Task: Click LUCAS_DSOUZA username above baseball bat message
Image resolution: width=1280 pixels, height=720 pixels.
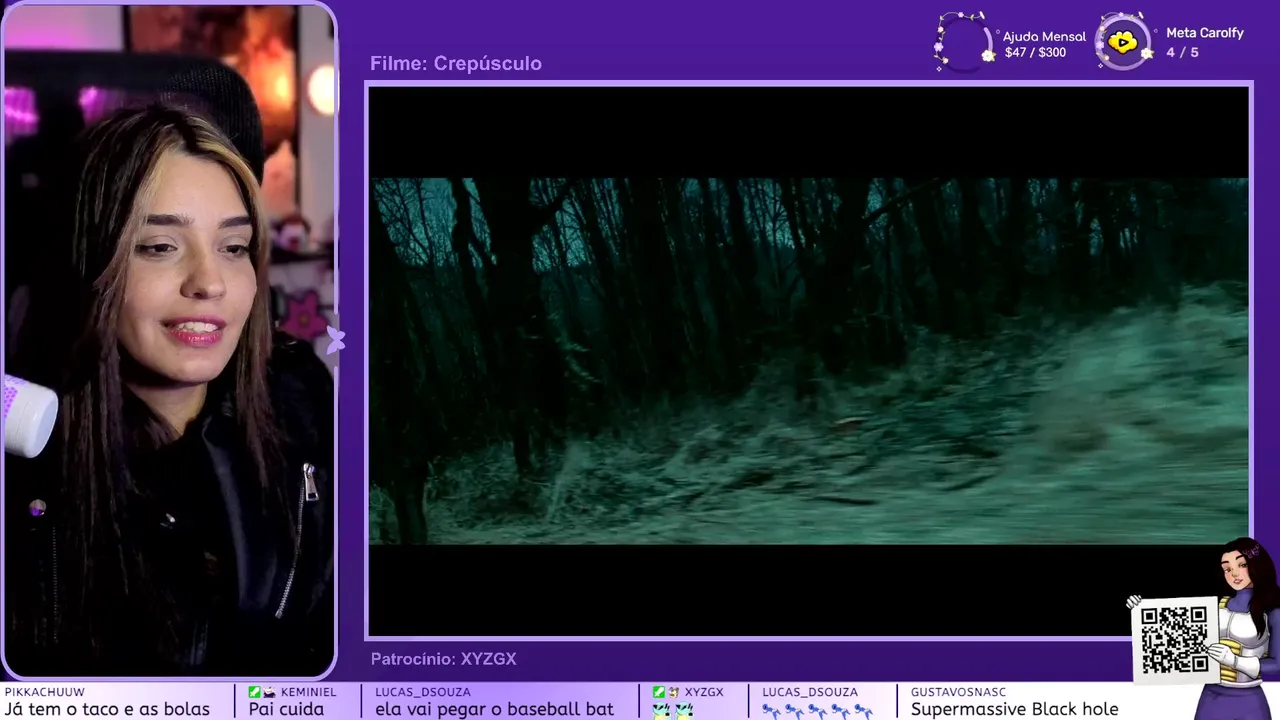Action: (x=423, y=692)
